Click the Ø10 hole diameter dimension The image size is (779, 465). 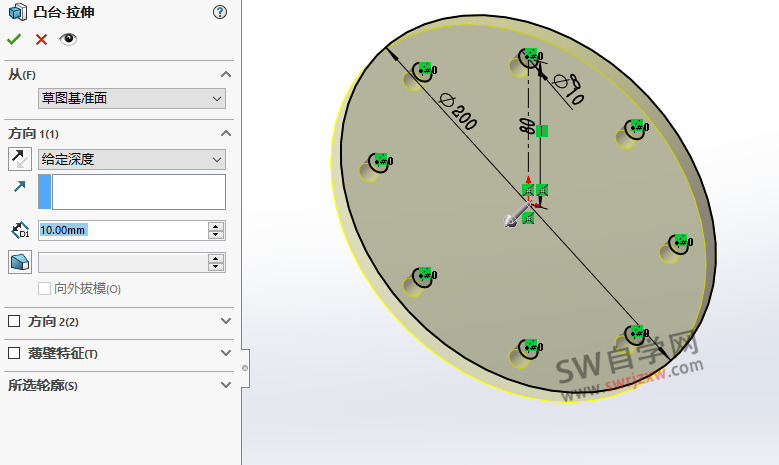coord(569,89)
